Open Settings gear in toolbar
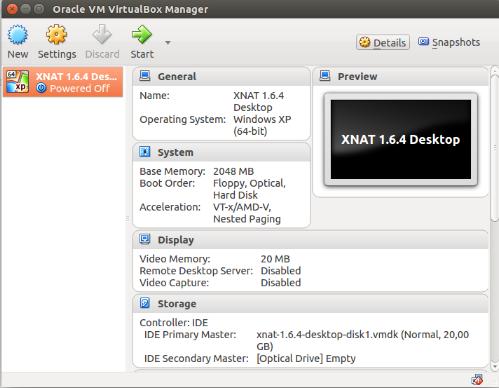The height and width of the screenshot is (388, 499). pos(56,35)
